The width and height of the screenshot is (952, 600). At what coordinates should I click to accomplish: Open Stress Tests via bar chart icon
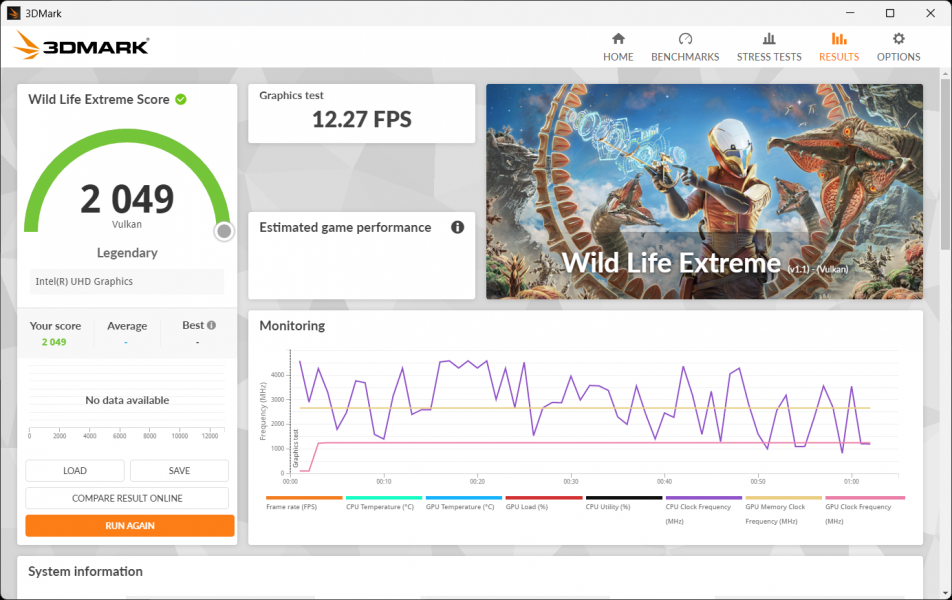(769, 39)
